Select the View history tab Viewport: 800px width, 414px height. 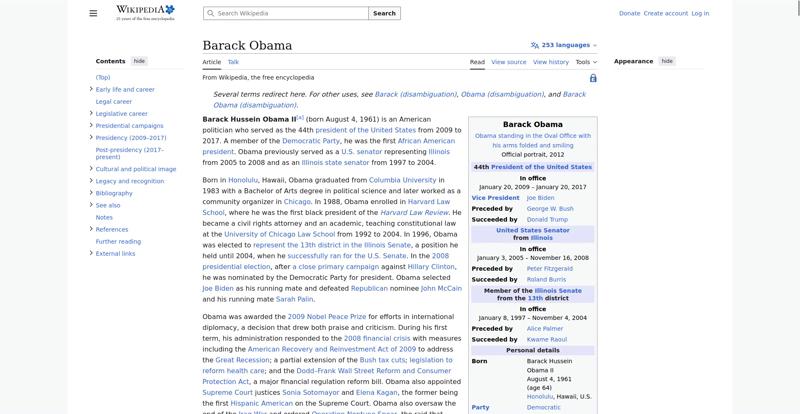tap(551, 62)
